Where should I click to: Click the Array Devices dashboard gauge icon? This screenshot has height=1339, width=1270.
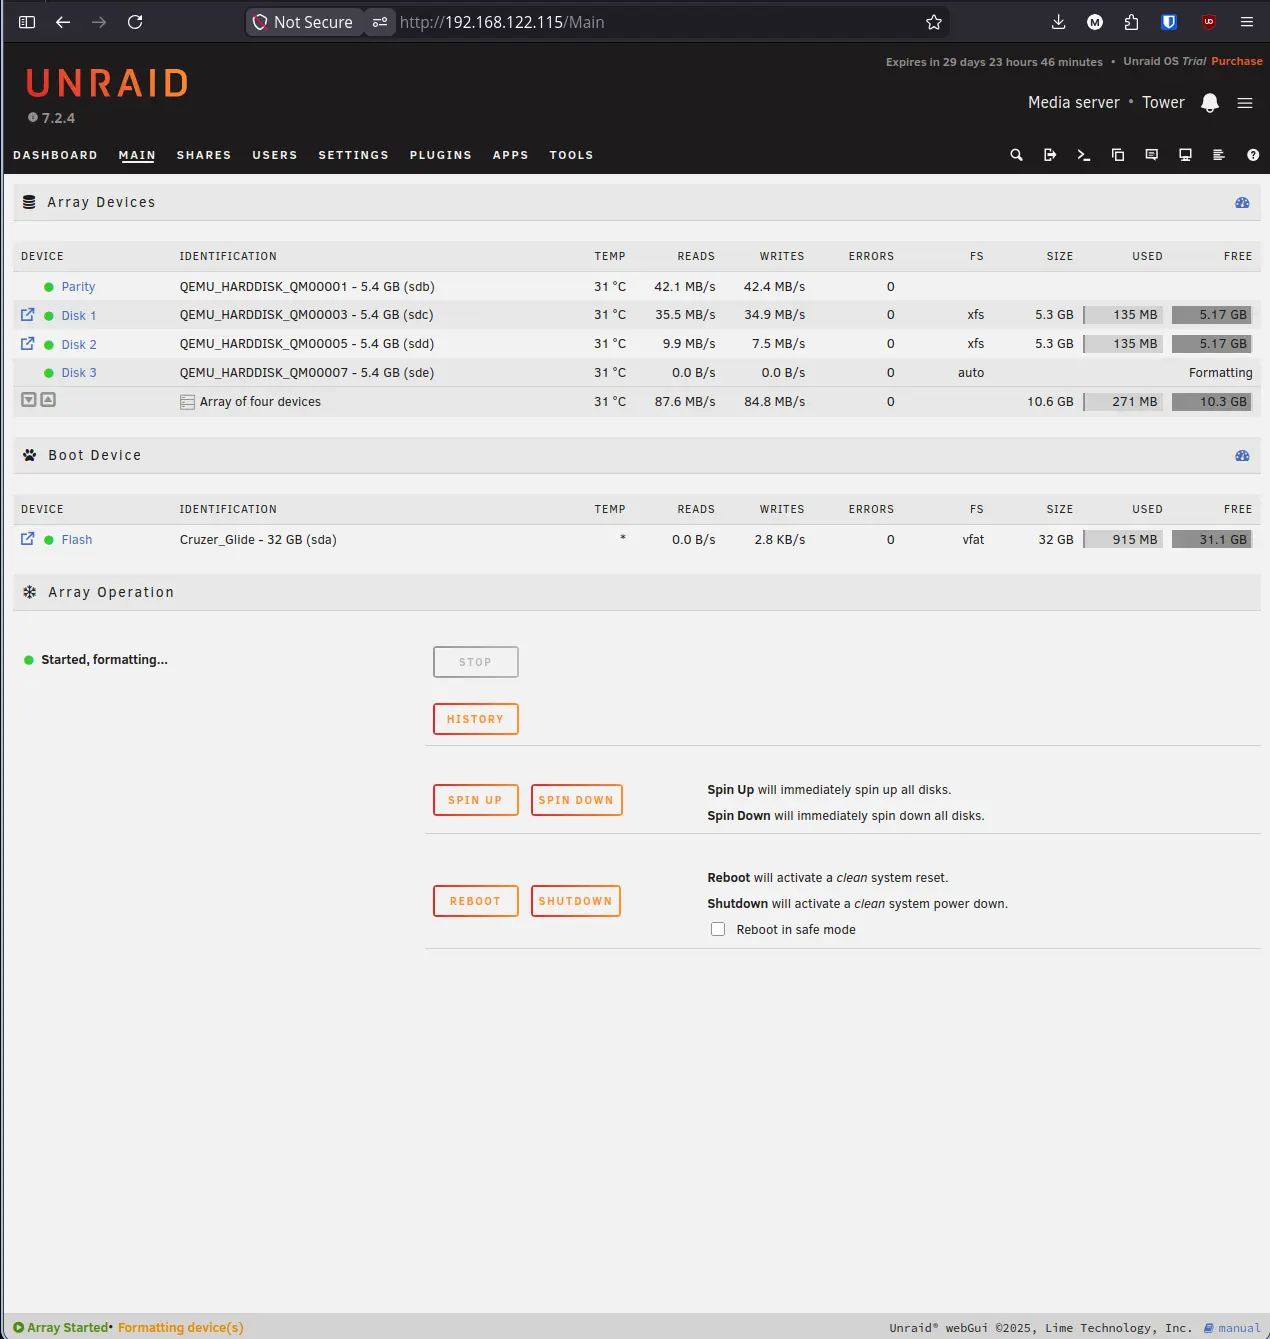click(1242, 202)
